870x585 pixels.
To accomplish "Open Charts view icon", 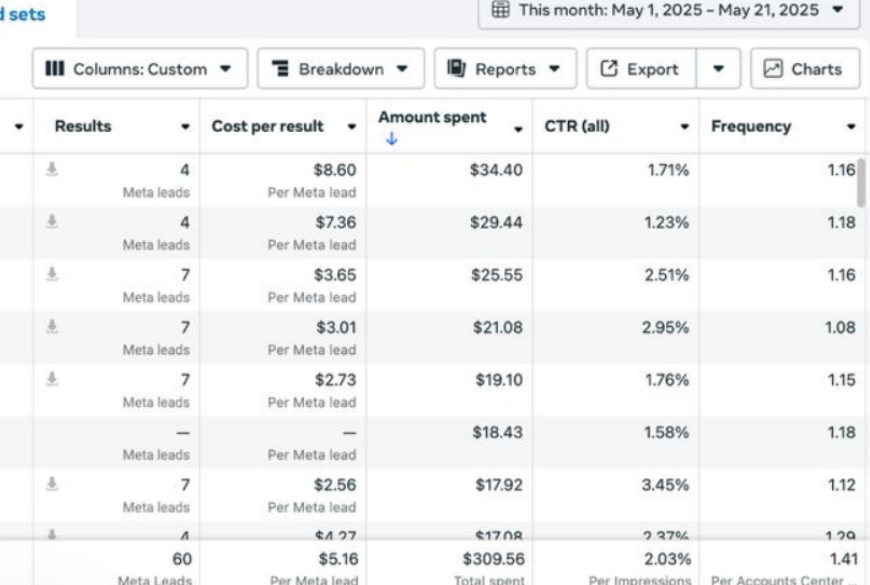I will (x=773, y=69).
